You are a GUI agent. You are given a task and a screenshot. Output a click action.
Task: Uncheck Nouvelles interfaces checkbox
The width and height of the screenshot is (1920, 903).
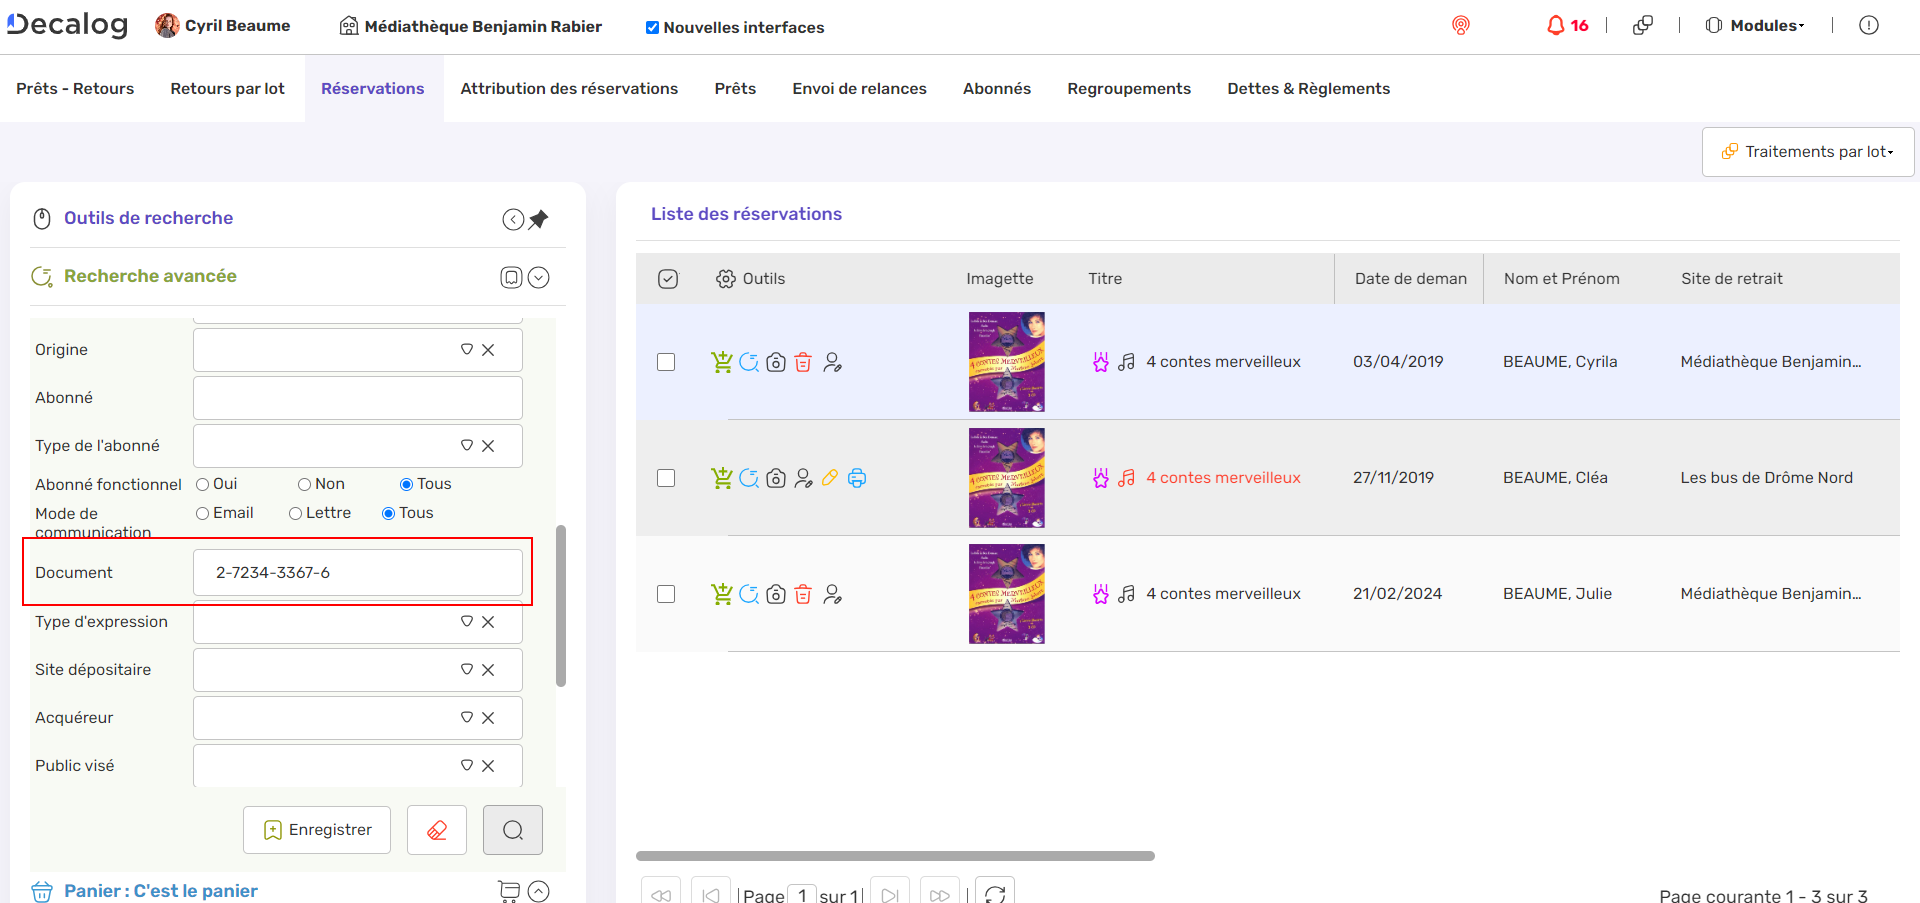[652, 28]
